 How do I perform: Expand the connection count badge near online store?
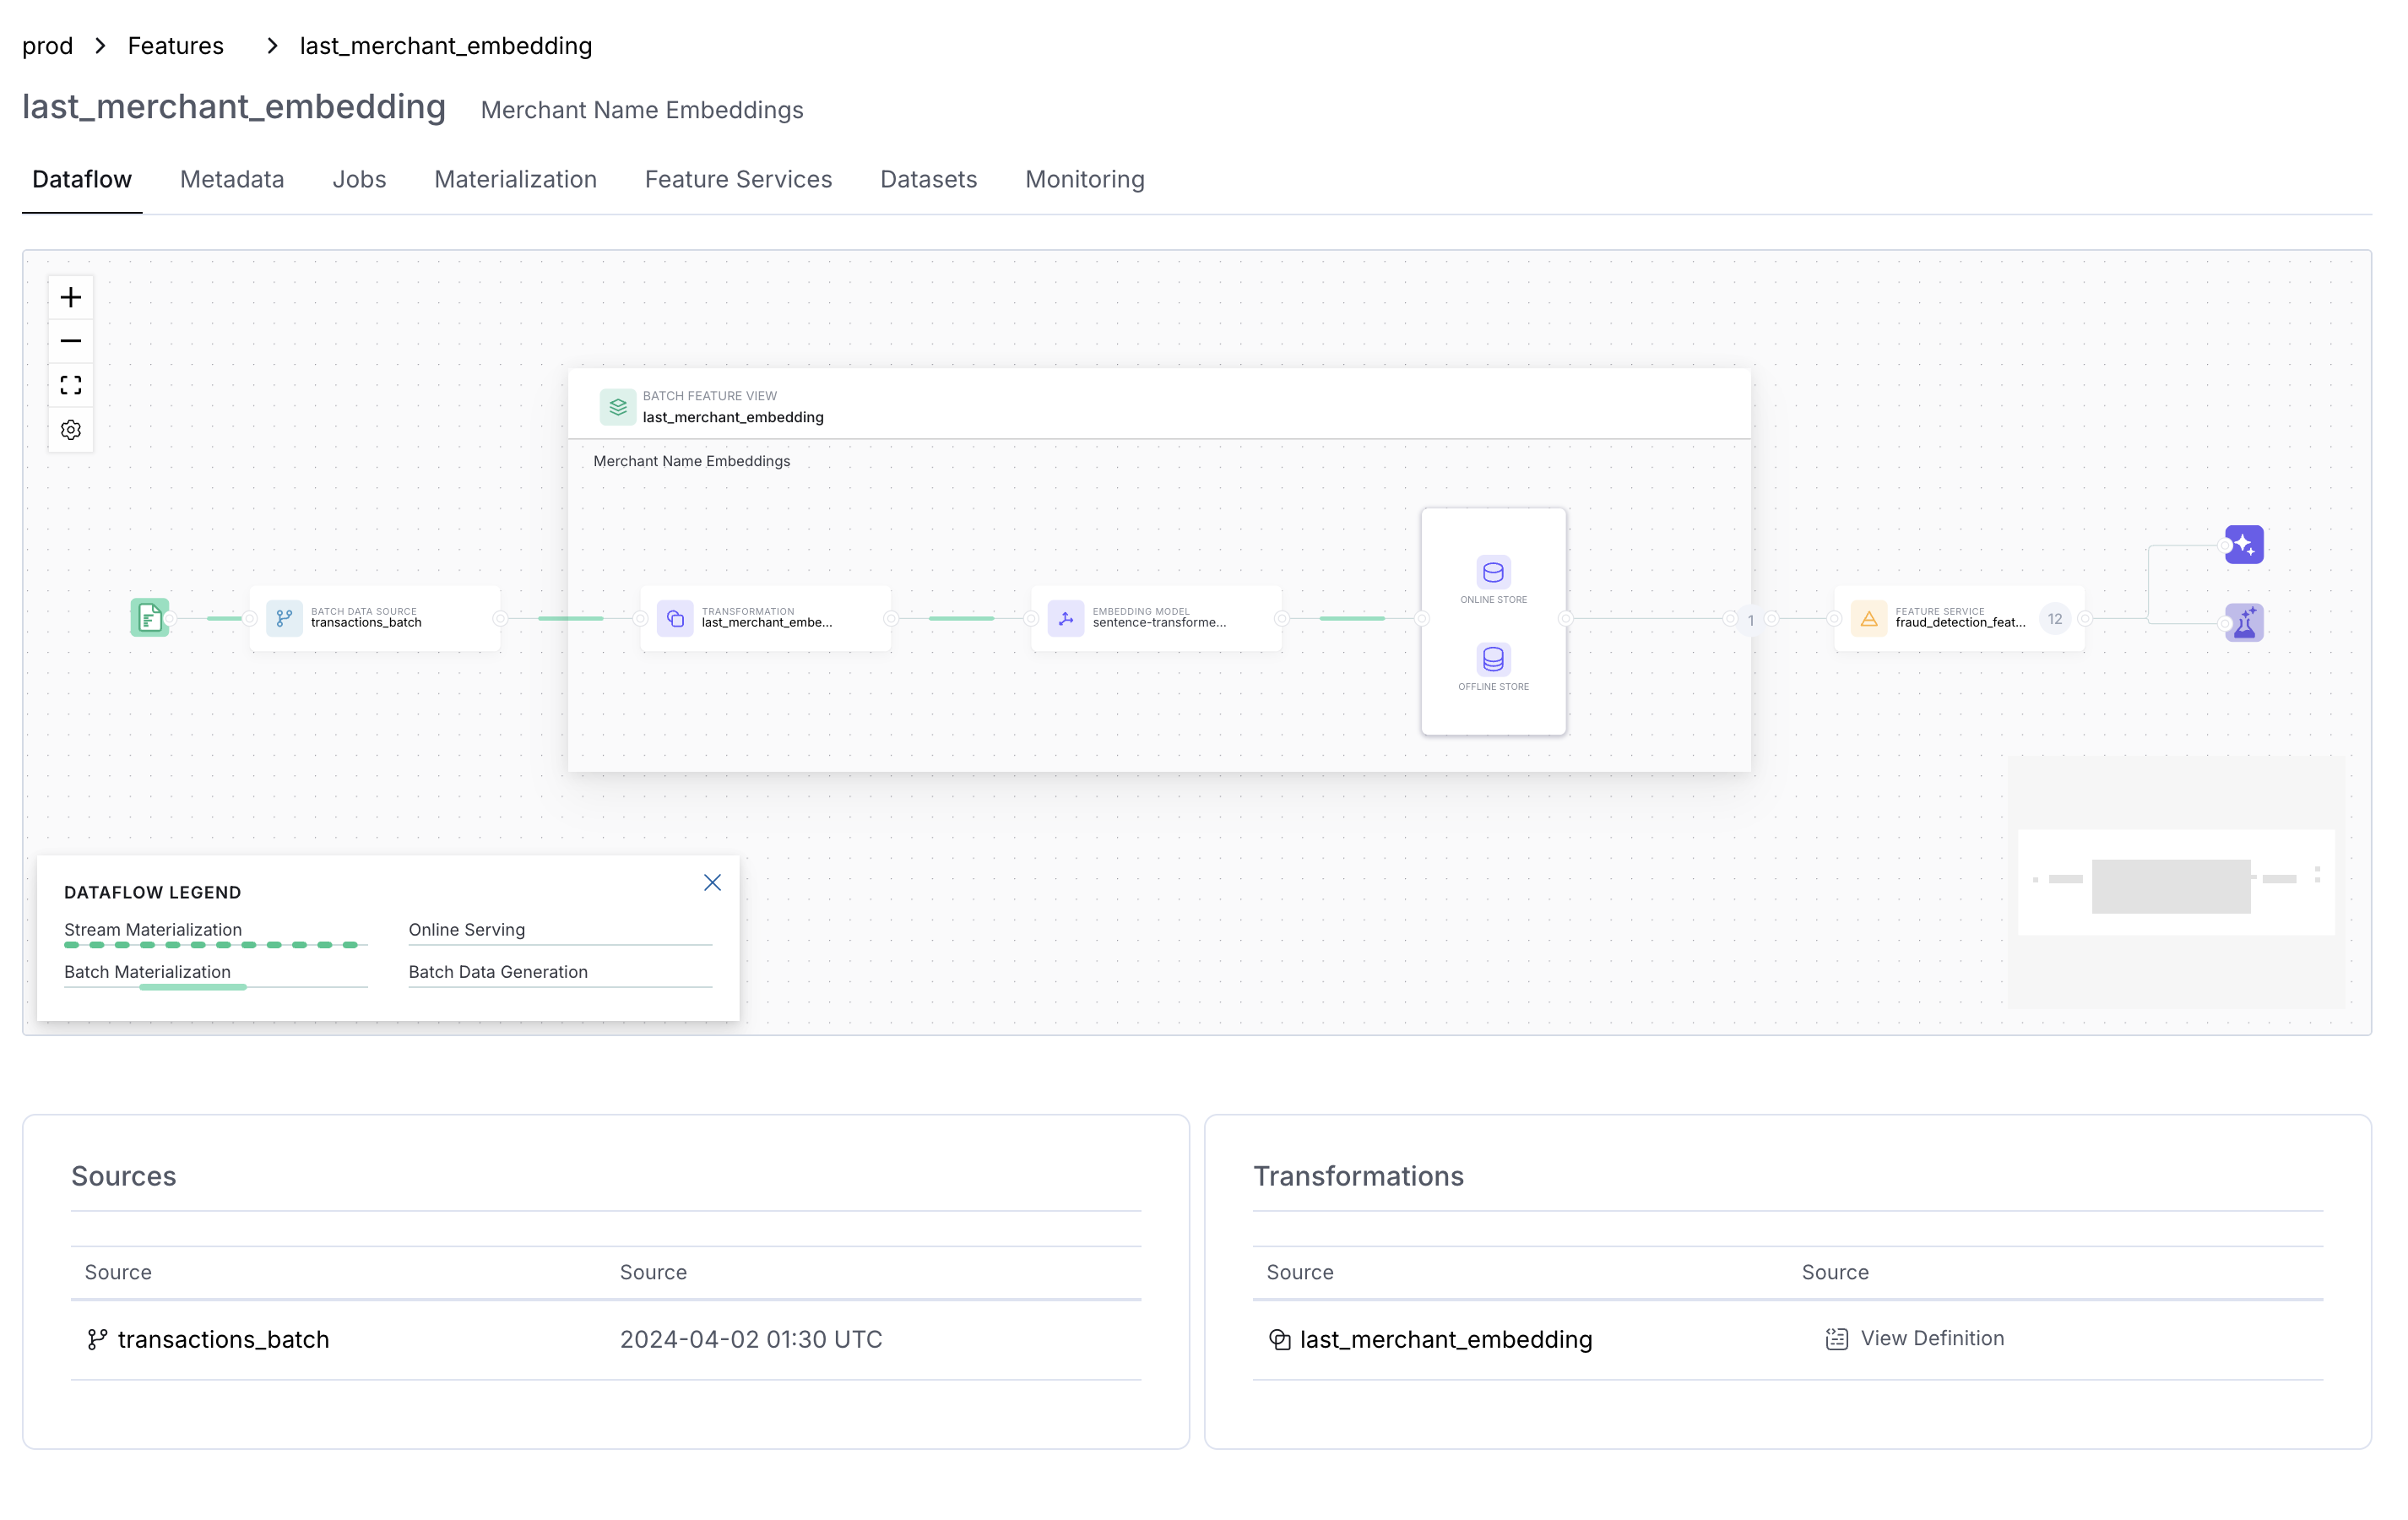pos(1750,620)
